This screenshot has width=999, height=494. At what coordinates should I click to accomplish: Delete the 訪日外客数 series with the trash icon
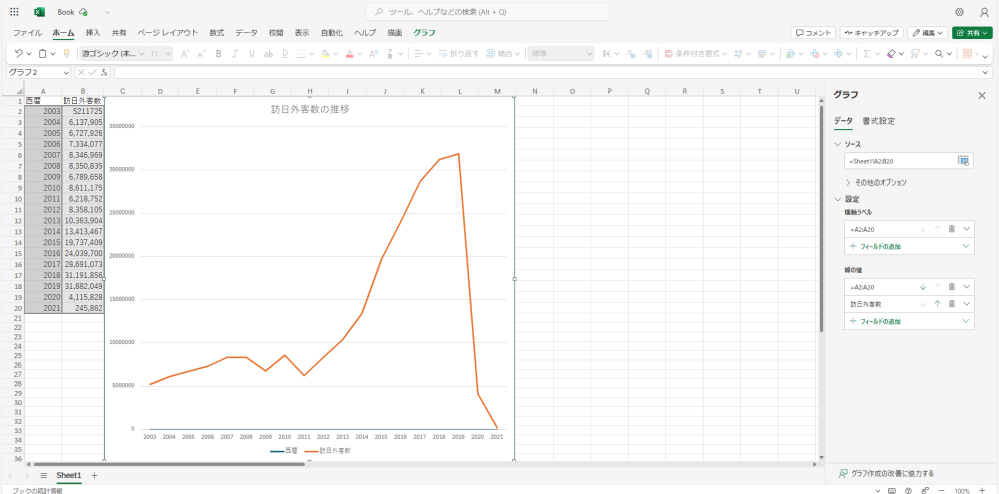[952, 303]
